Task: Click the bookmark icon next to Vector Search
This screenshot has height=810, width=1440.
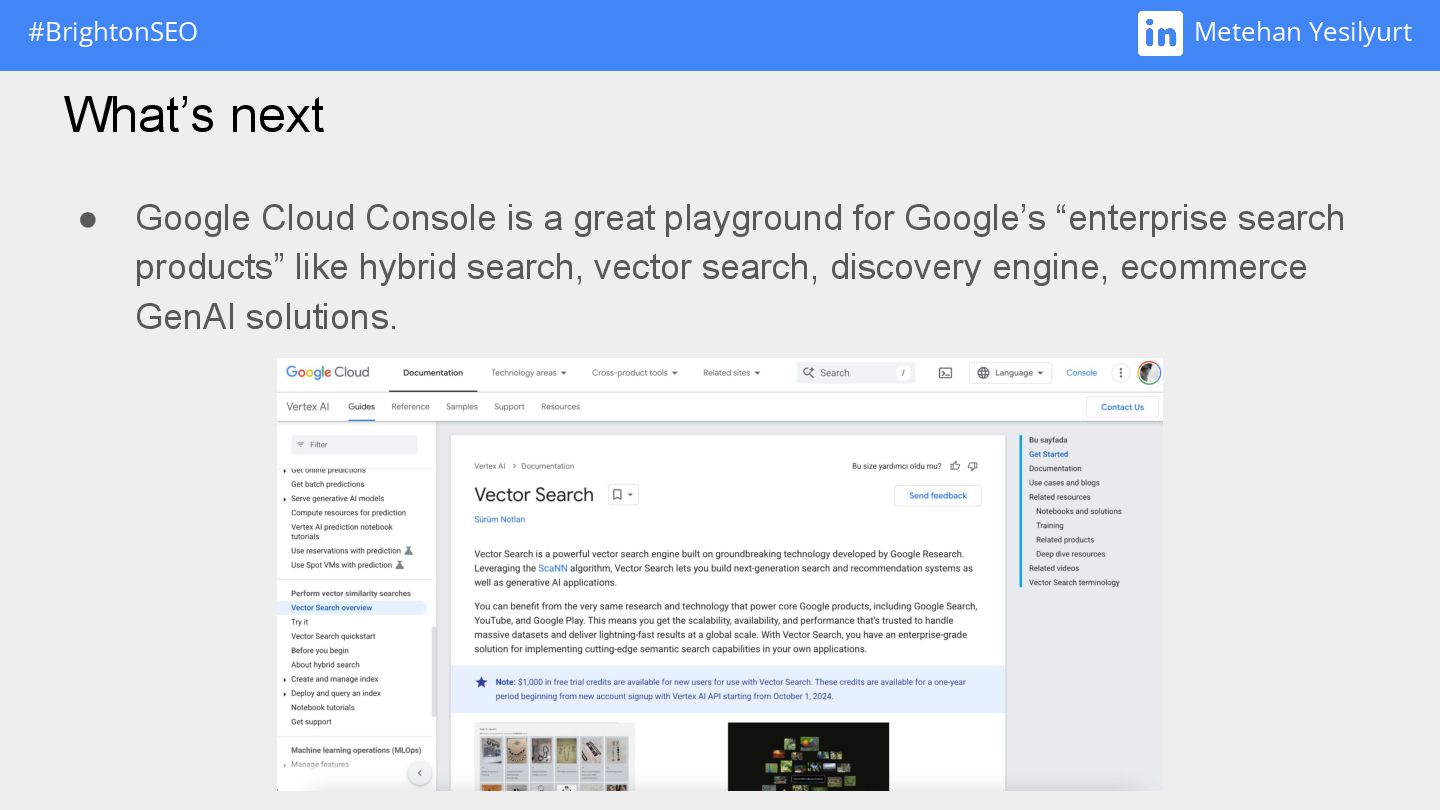Action: pos(617,495)
